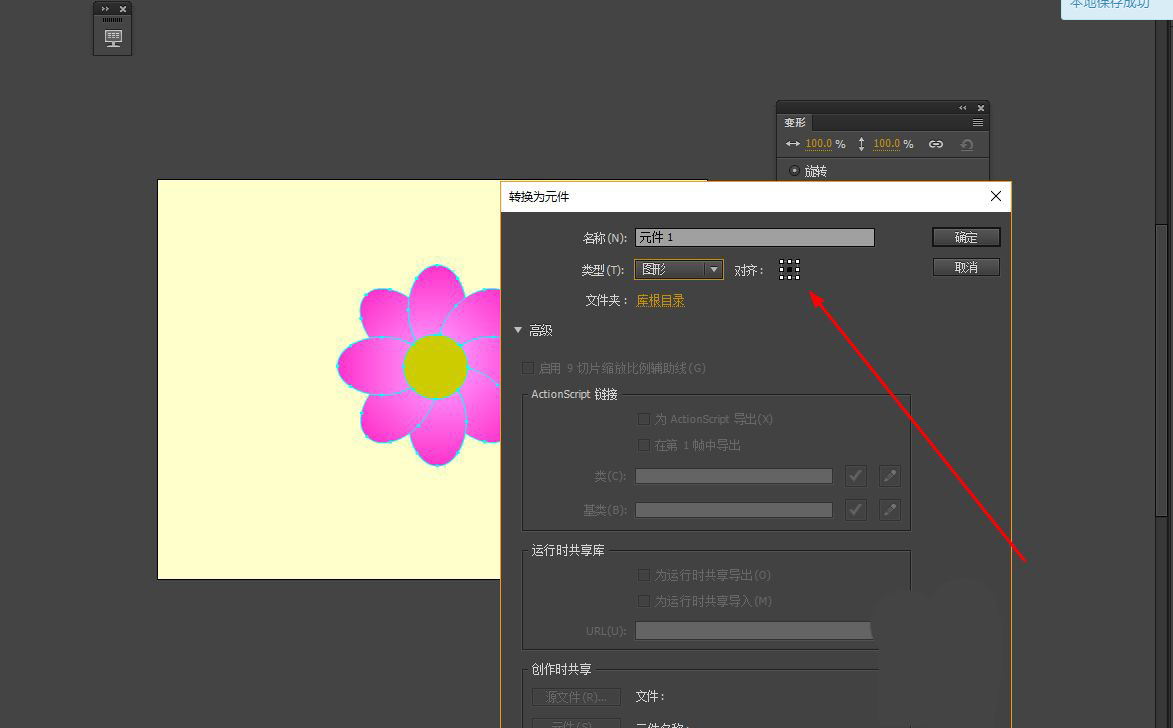This screenshot has width=1173, height=728.
Task: Click the yellow center of the flower
Action: pyautogui.click(x=435, y=367)
